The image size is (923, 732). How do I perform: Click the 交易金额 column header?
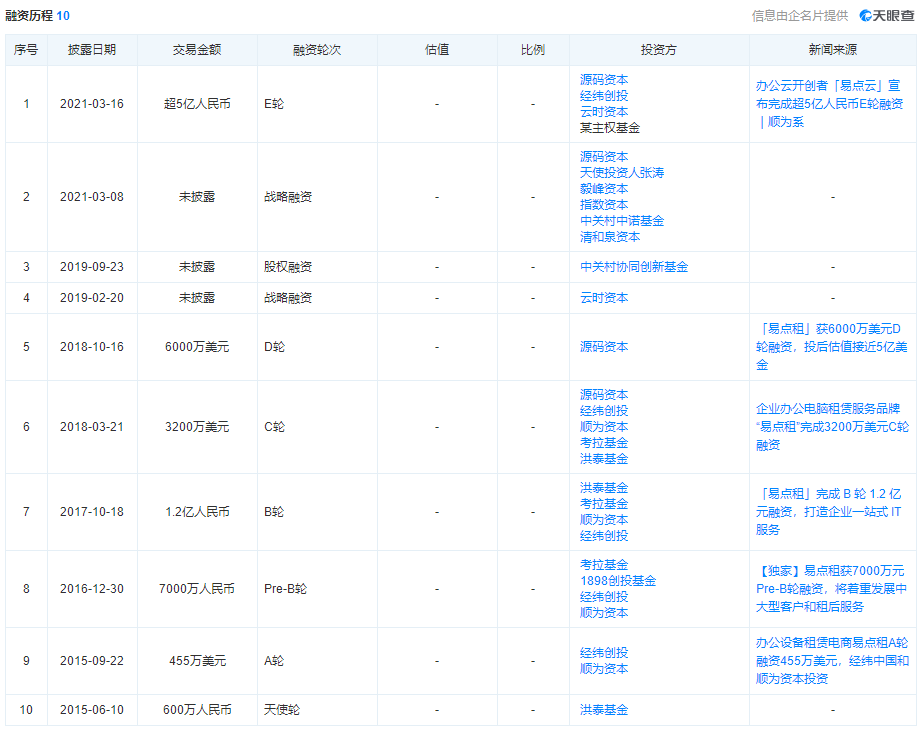point(197,50)
